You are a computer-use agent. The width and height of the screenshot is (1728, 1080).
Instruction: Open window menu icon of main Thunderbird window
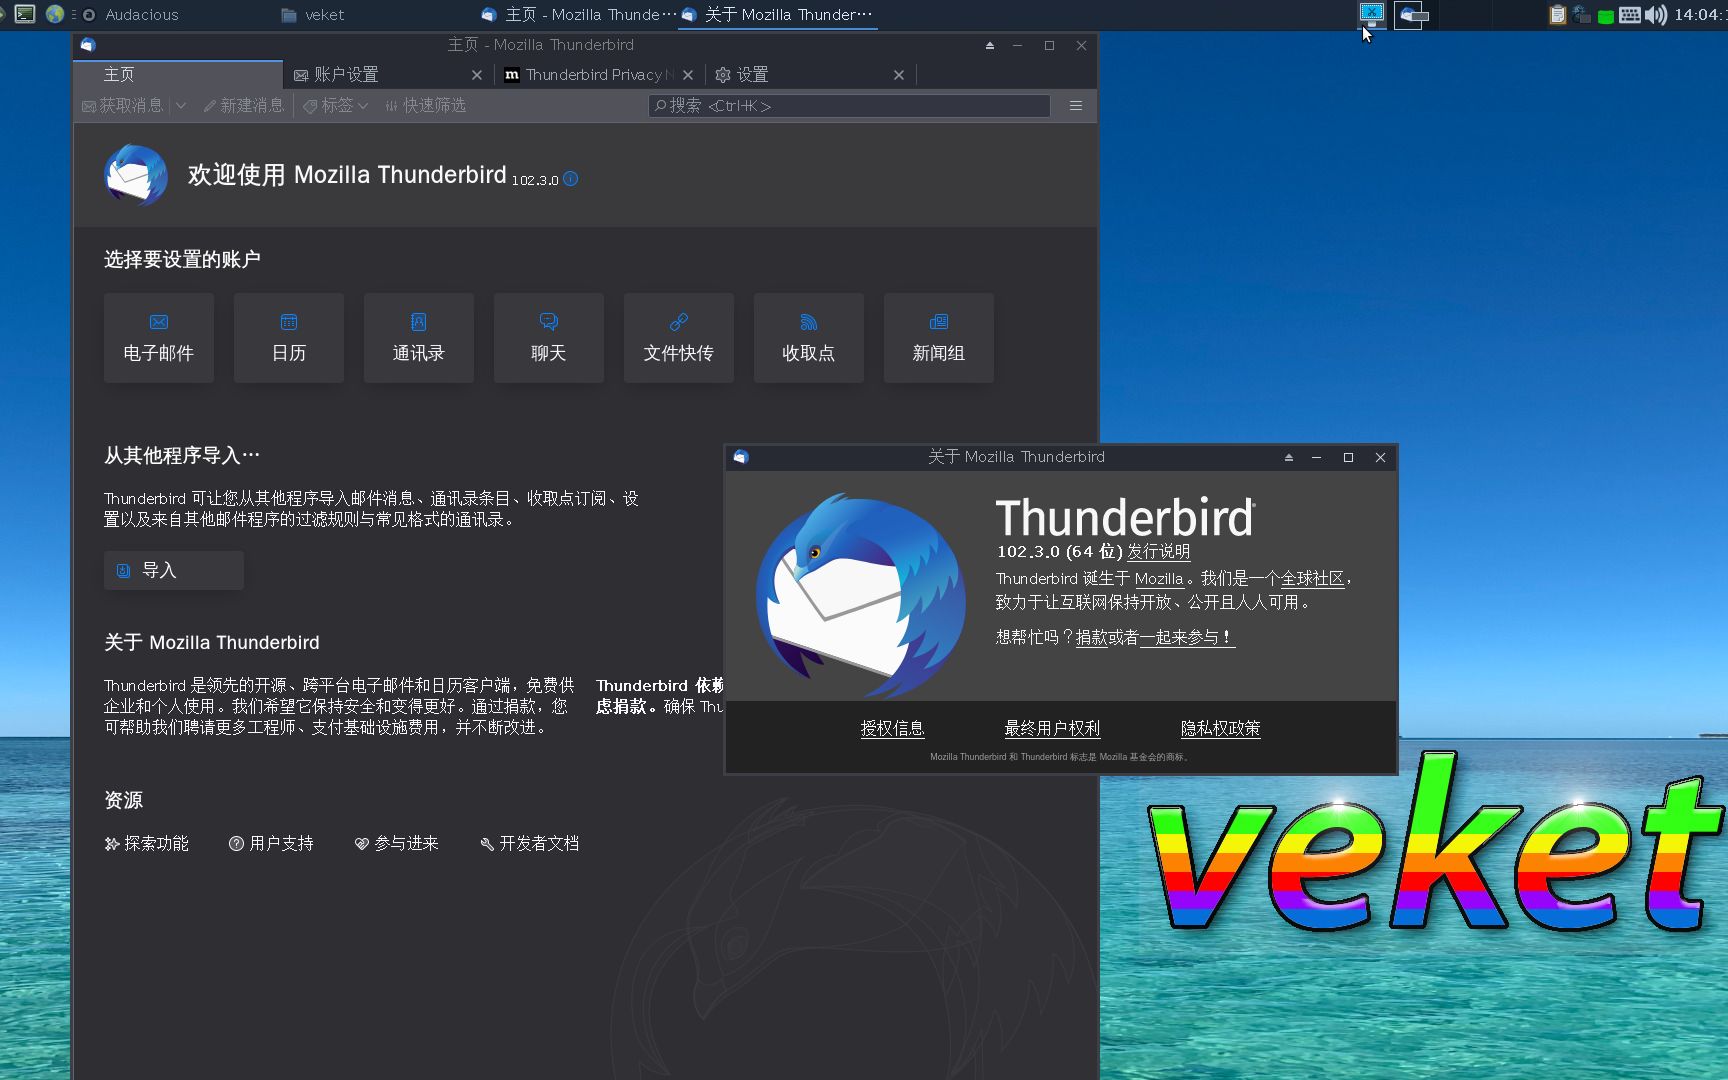tap(88, 45)
